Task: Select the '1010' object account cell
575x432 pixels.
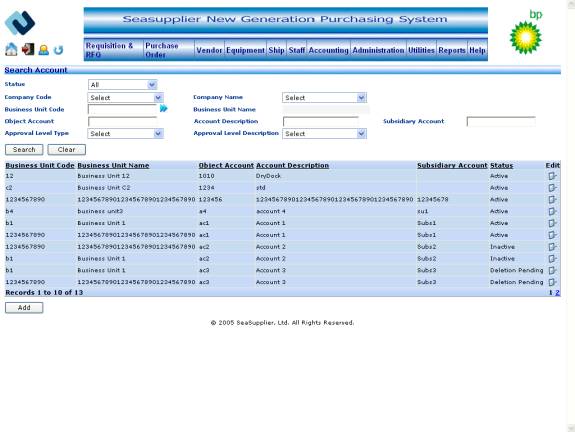Action: click(x=206, y=176)
